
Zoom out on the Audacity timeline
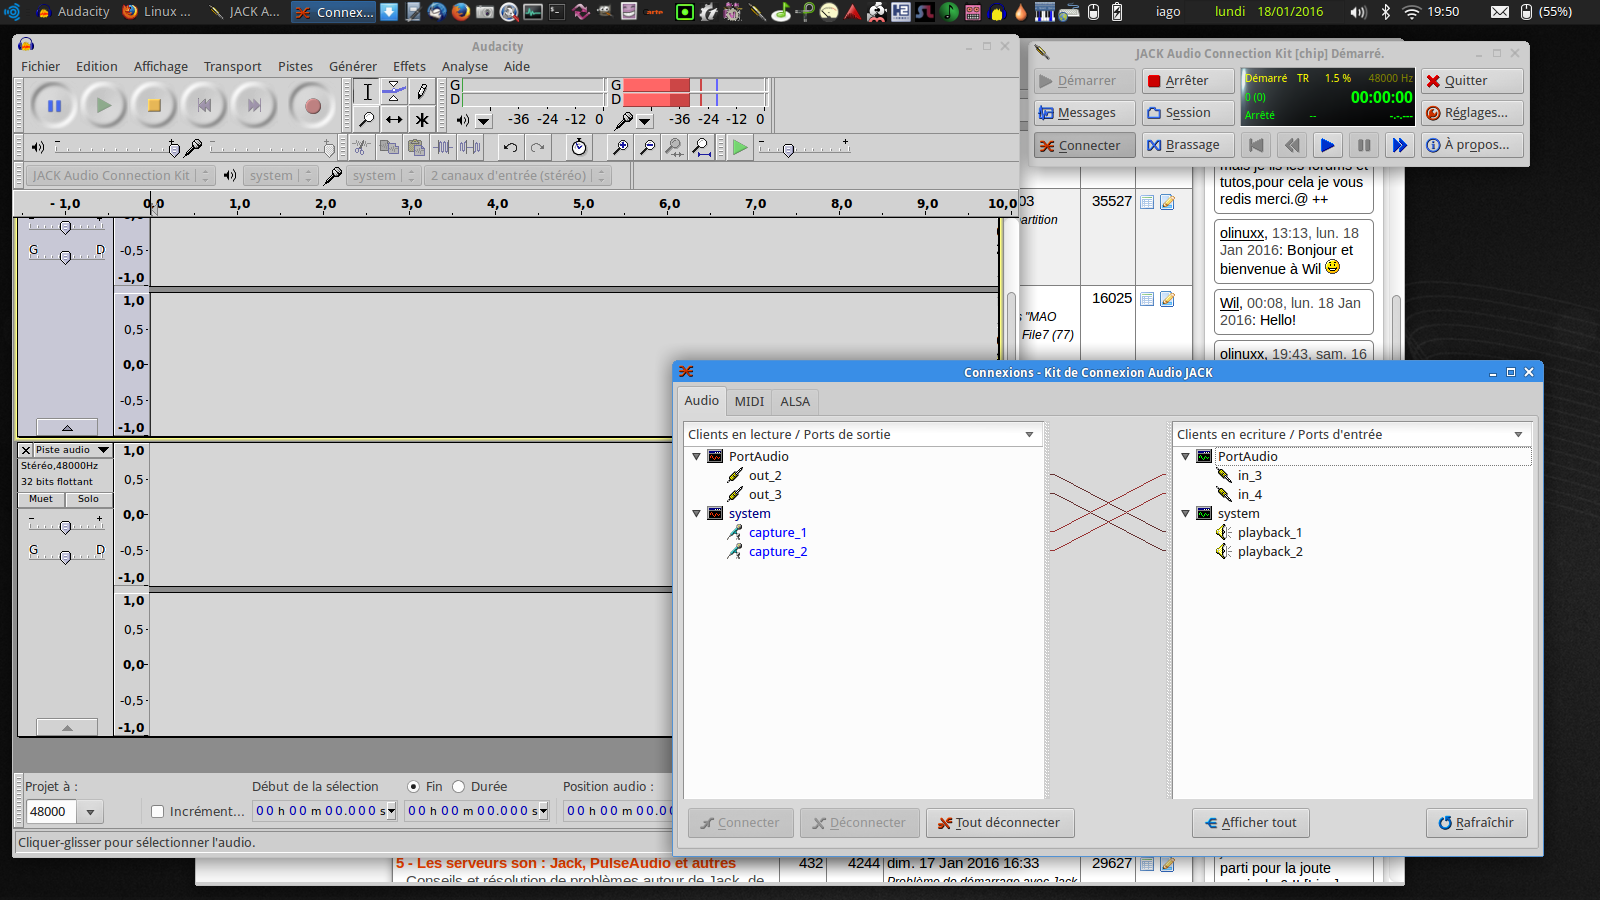click(x=647, y=147)
